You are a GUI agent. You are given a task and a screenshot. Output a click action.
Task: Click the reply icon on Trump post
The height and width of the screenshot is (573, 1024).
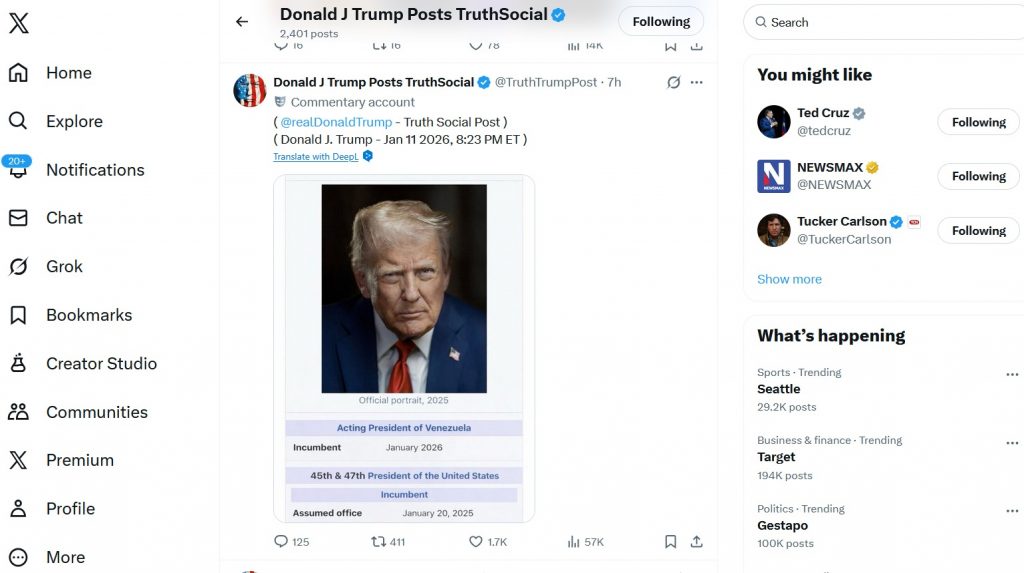click(281, 541)
